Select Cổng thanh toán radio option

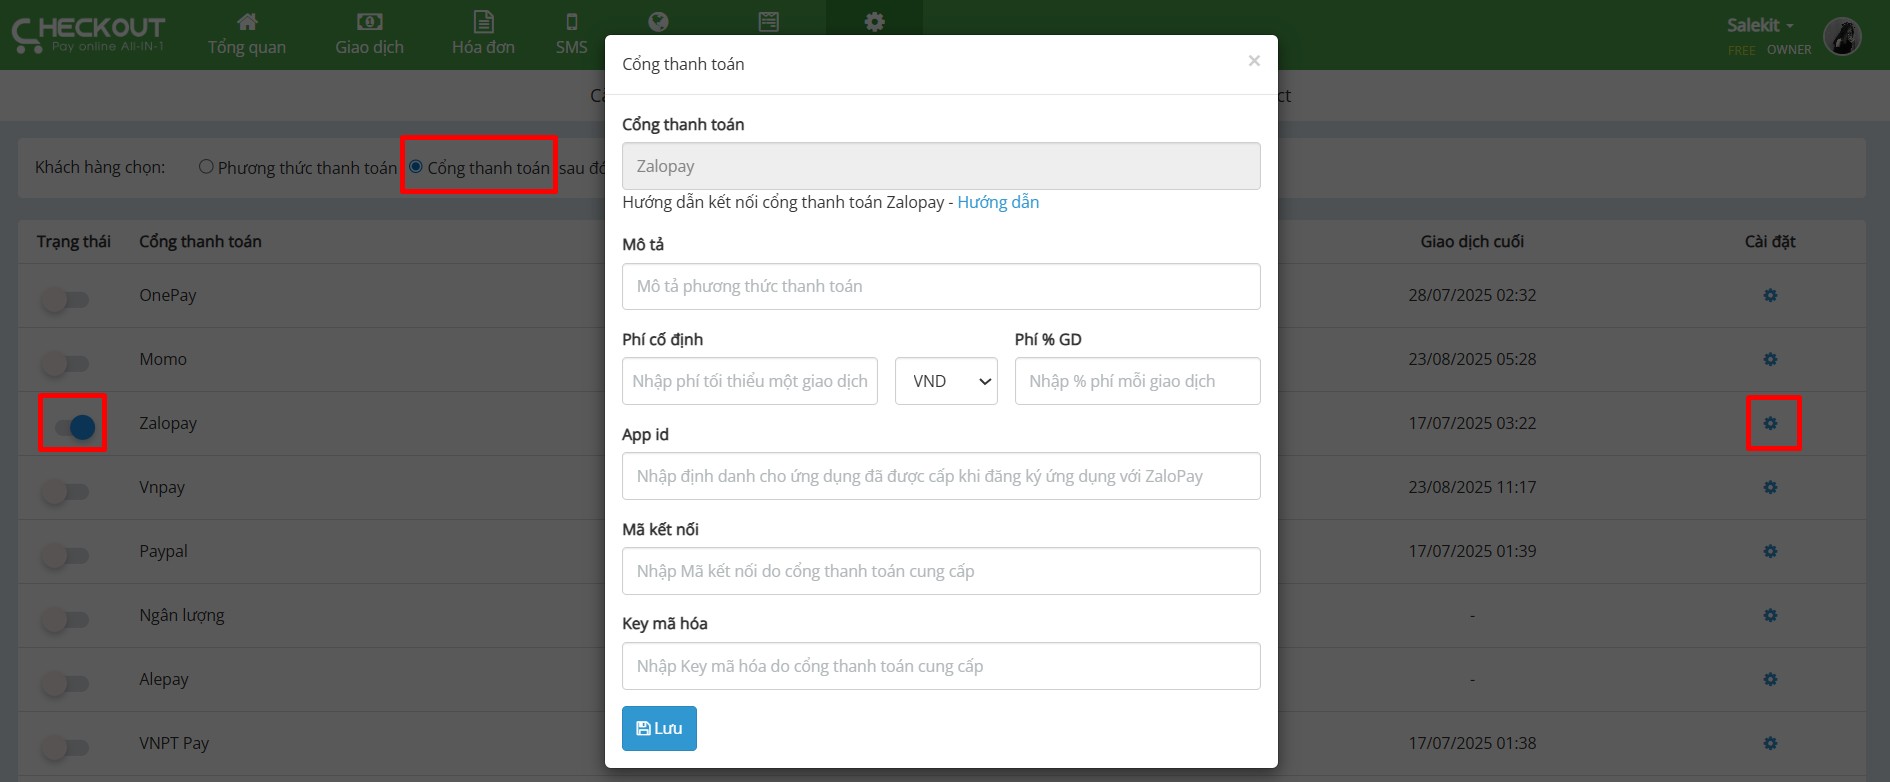pyautogui.click(x=416, y=167)
